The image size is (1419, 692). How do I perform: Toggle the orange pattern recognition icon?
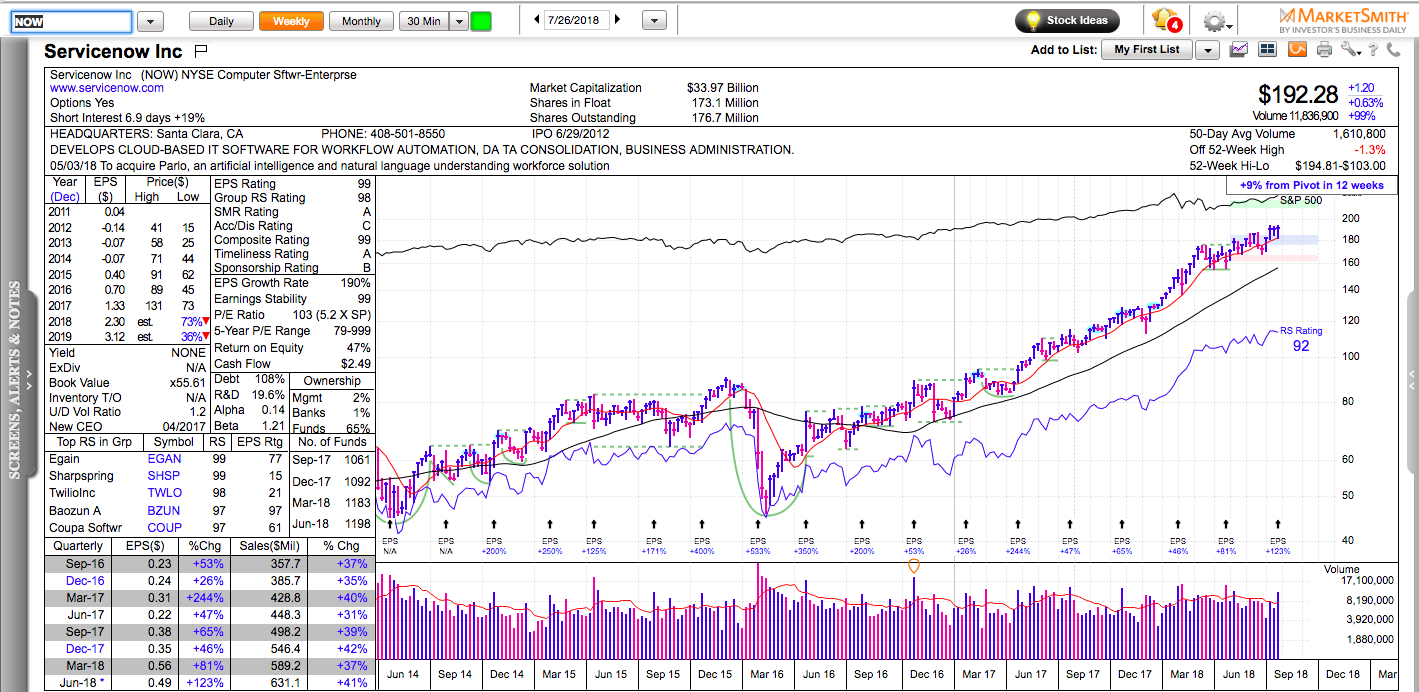click(1297, 50)
